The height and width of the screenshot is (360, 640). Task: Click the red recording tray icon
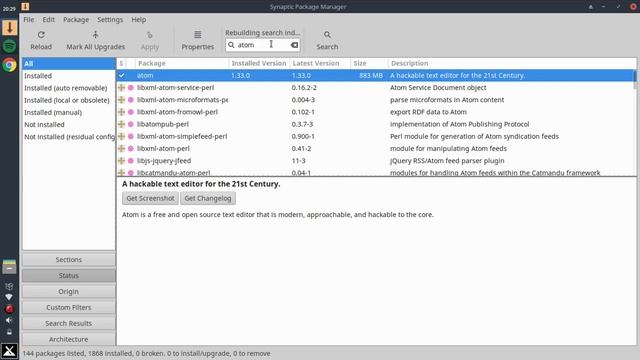[x=9, y=309]
